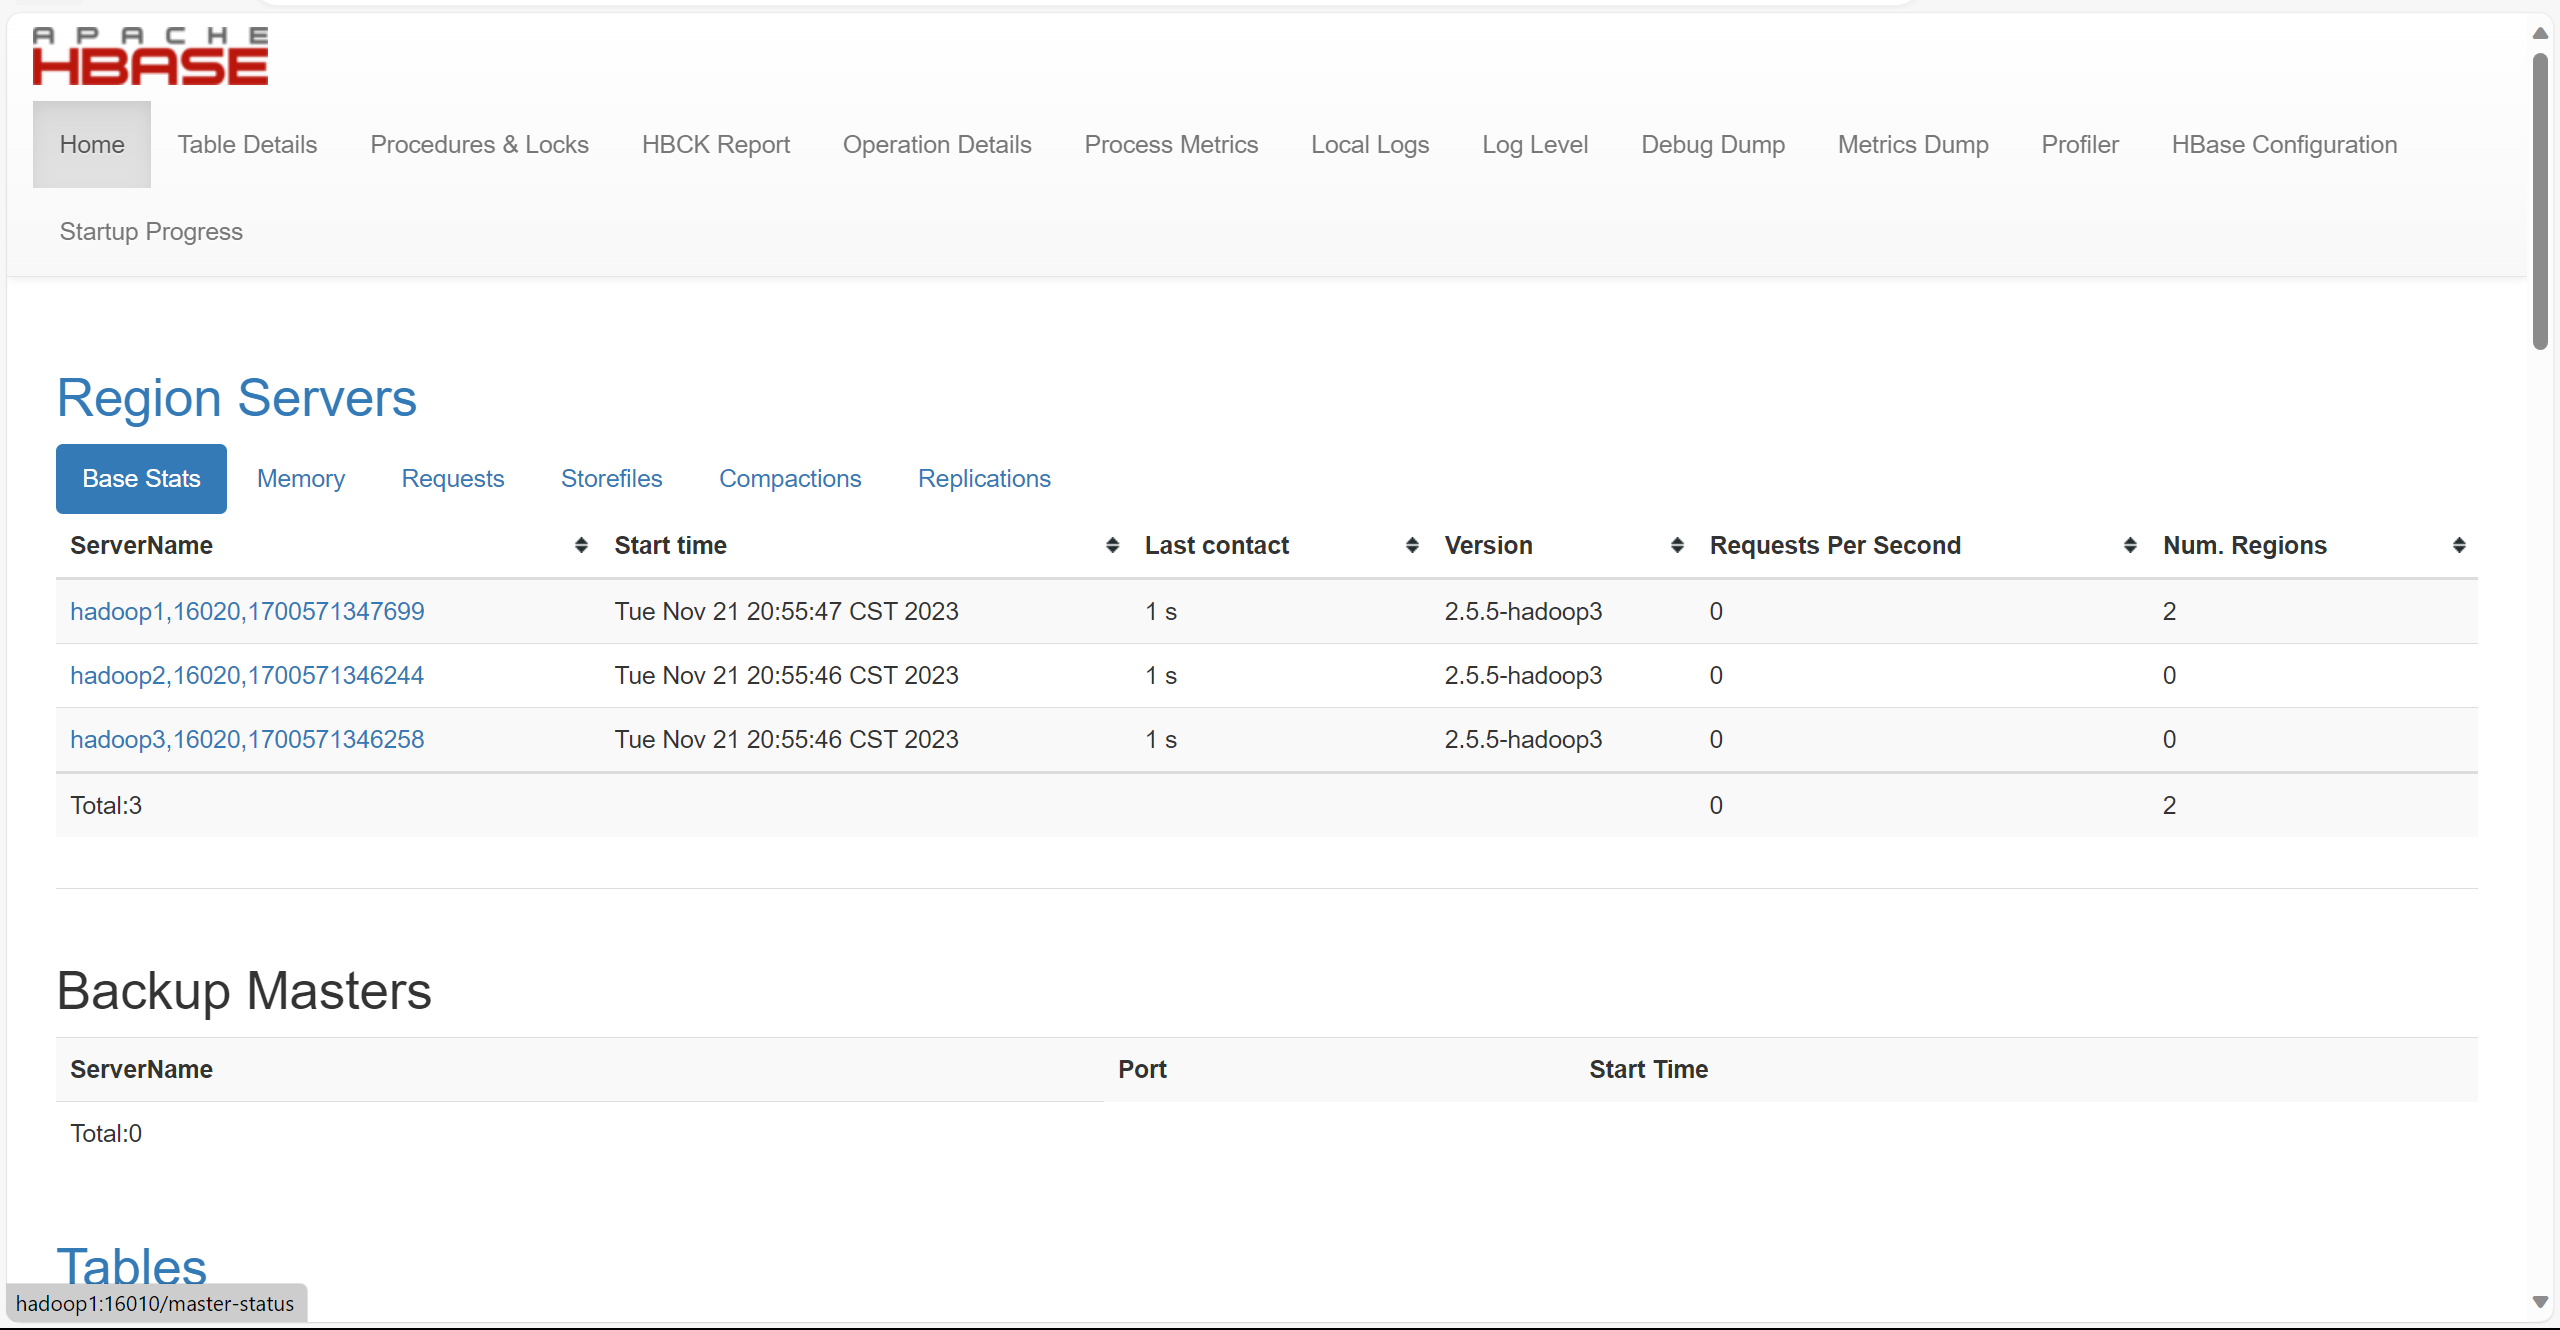
Task: Sort by Last contact column arrows
Action: pos(1412,545)
